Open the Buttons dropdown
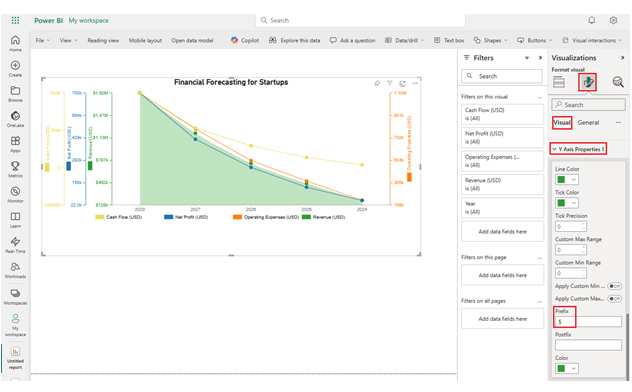Viewport: 632px width, 392px height. (x=534, y=40)
